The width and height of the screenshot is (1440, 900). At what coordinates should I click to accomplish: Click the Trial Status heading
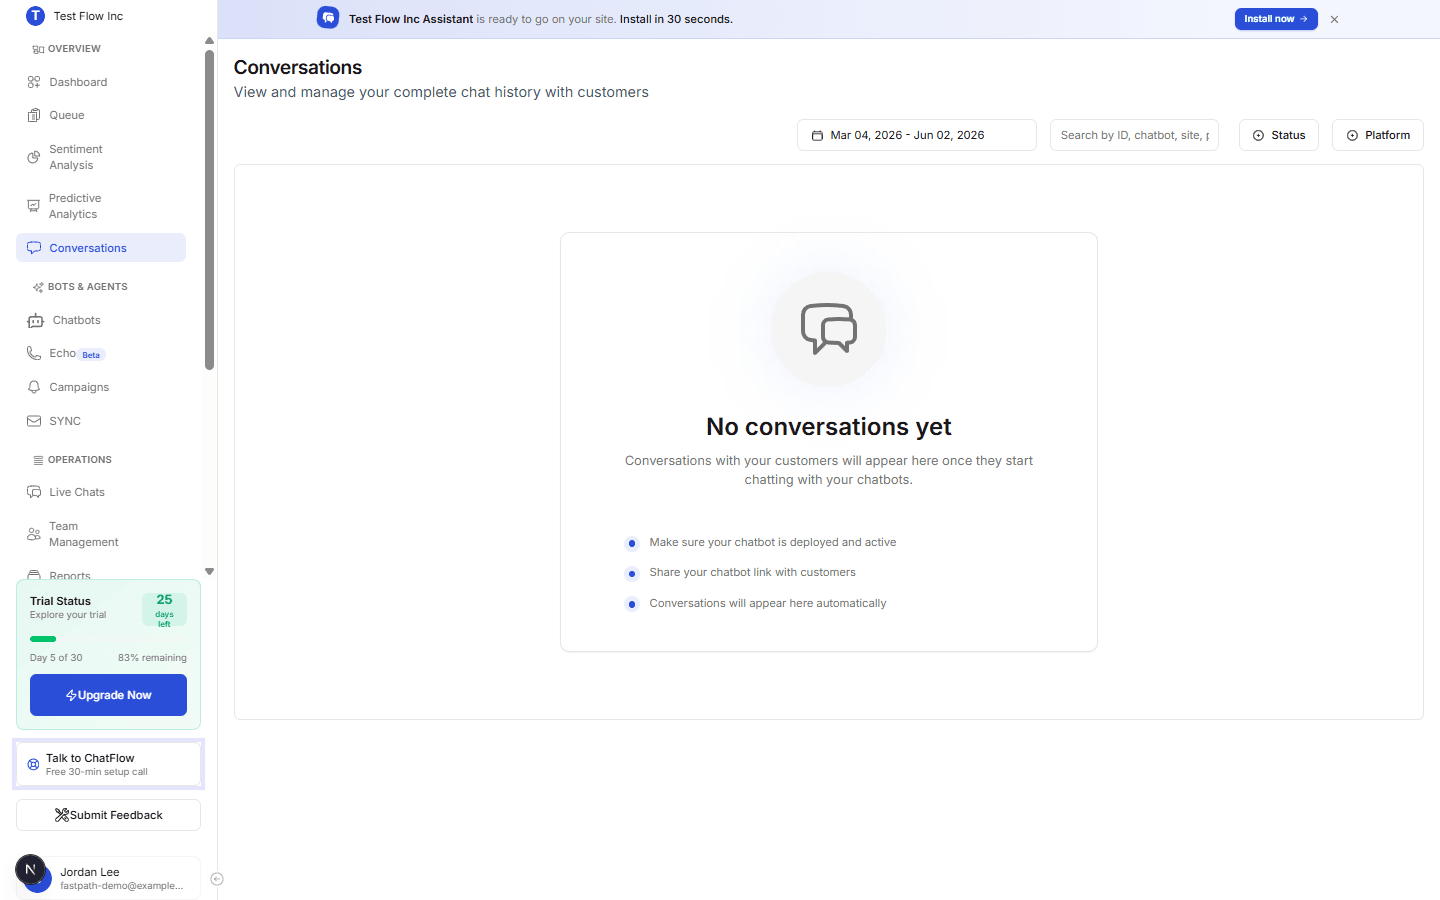pyautogui.click(x=60, y=601)
